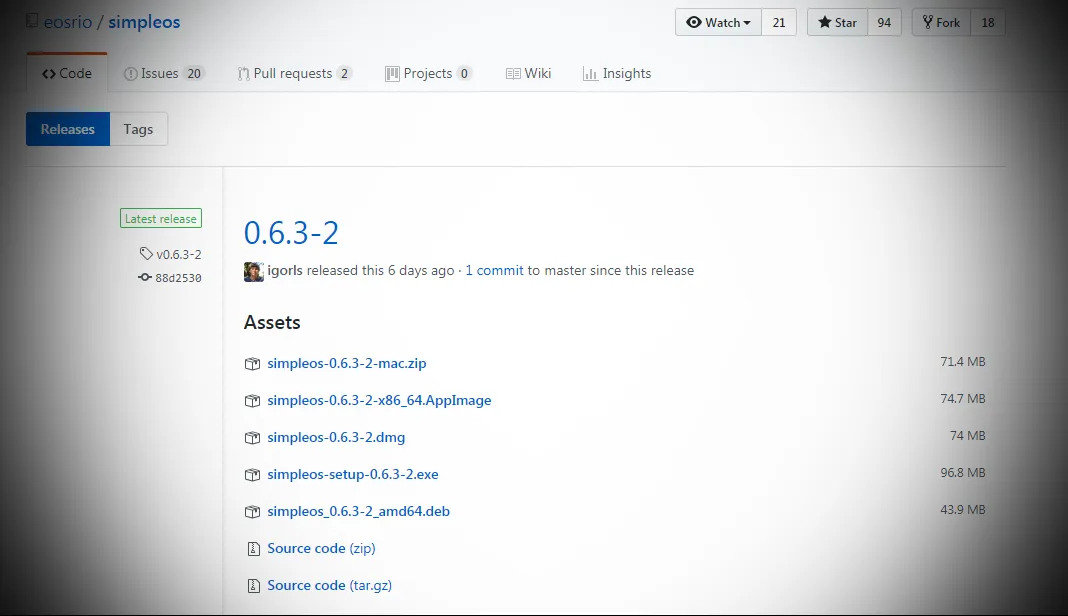Click the repository book icon beside eosrio
This screenshot has height=616, width=1068.
point(32,21)
